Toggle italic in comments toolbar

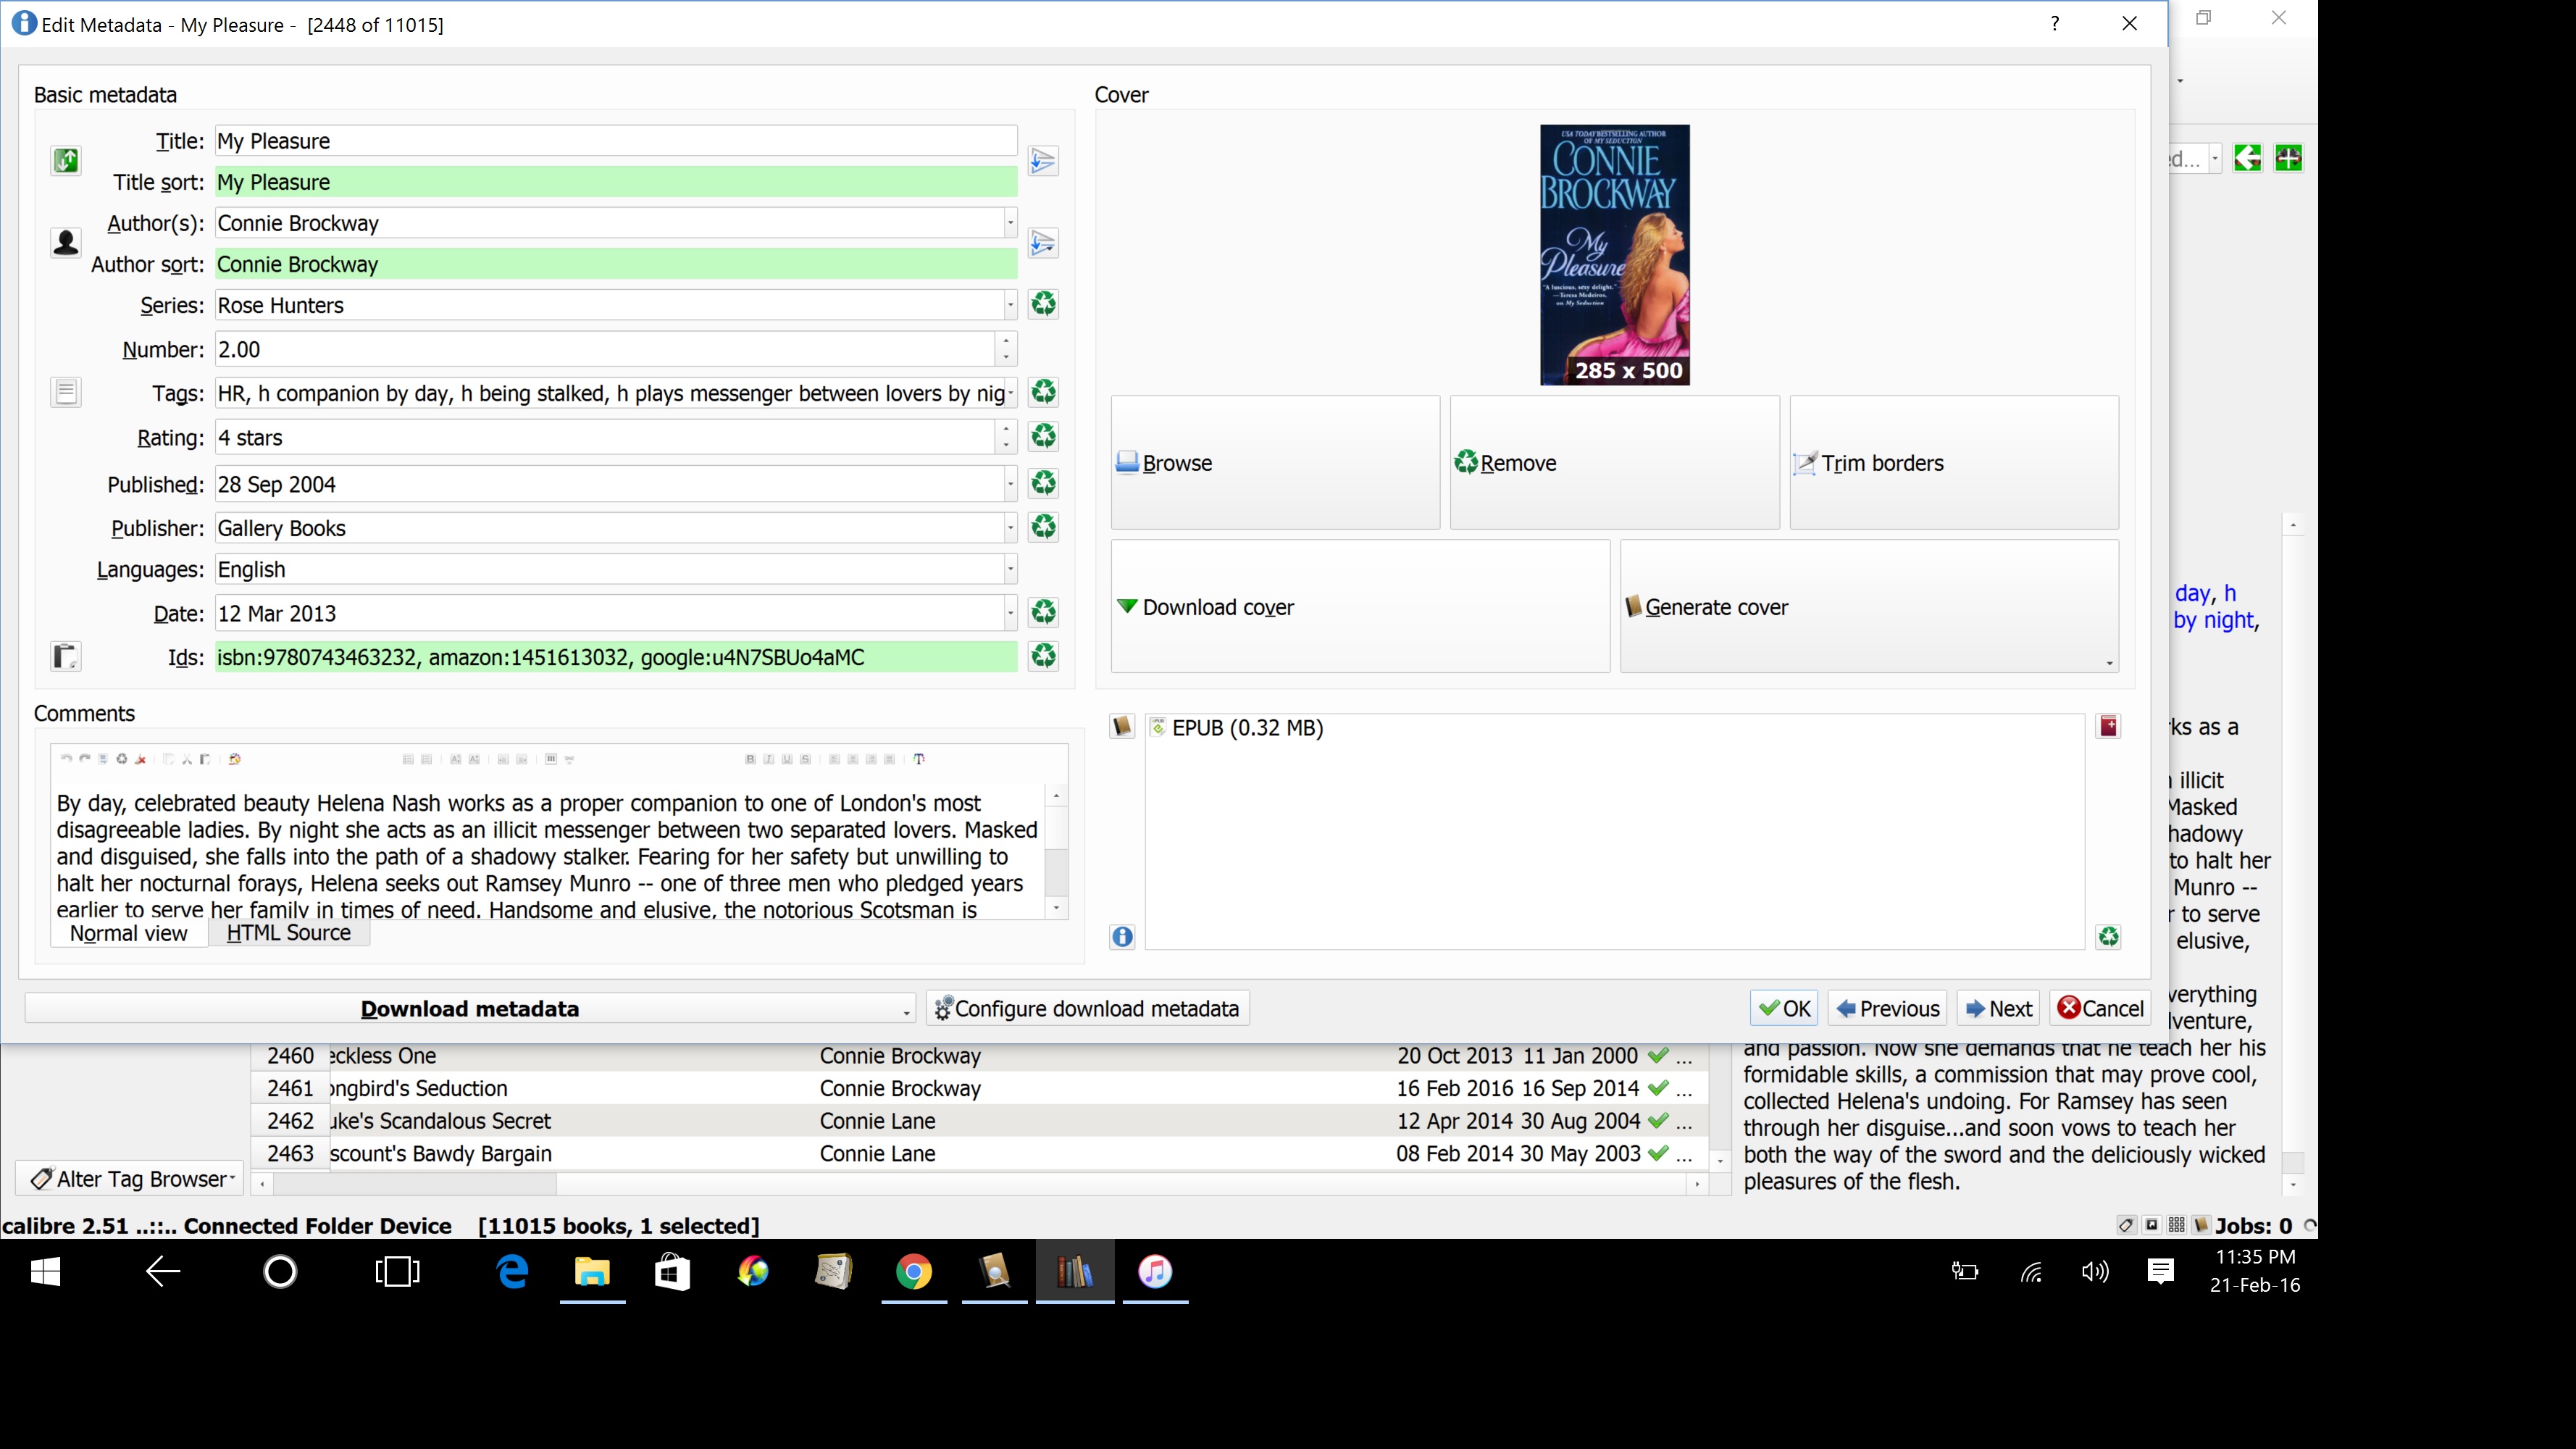click(x=768, y=759)
